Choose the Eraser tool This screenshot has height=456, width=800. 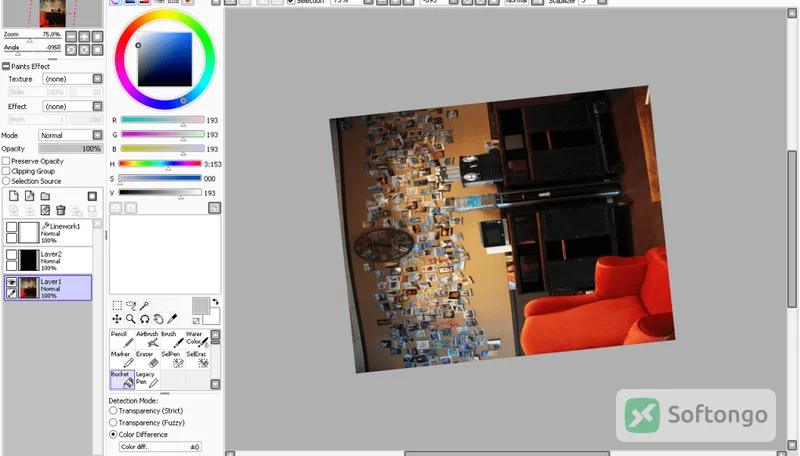147,360
